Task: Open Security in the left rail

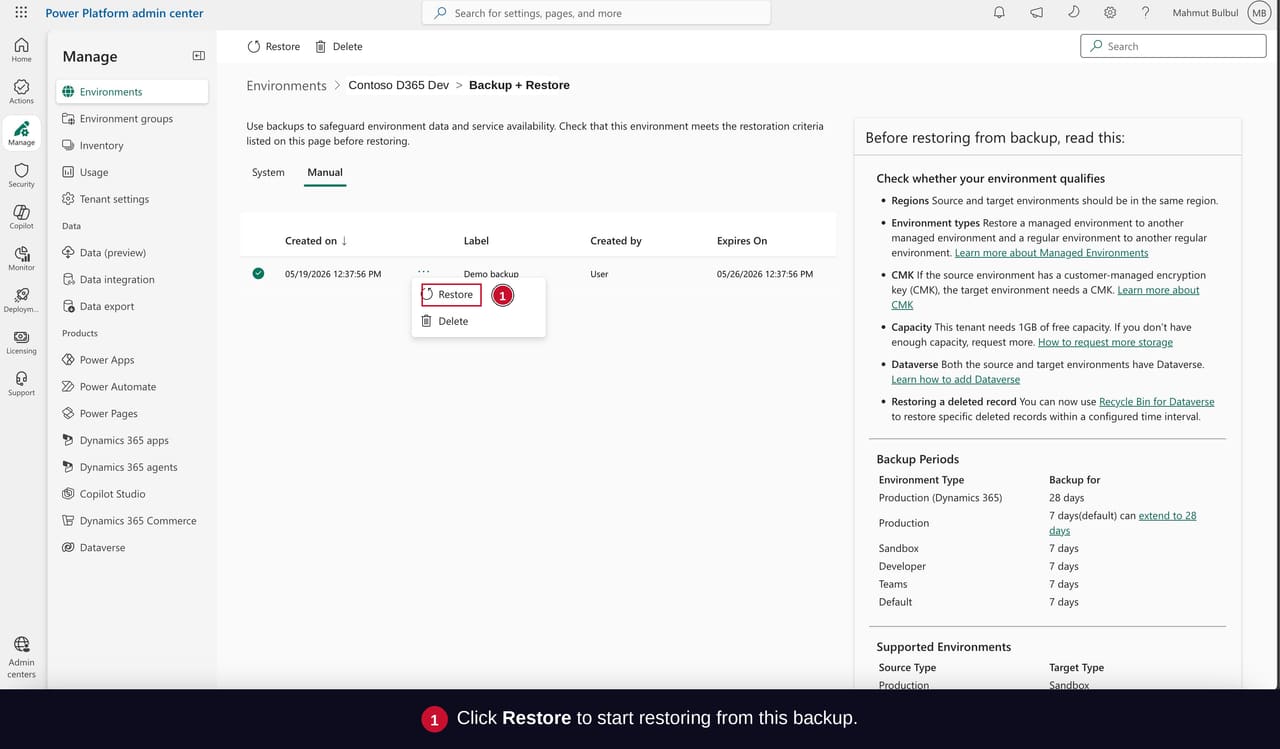Action: 21,176
